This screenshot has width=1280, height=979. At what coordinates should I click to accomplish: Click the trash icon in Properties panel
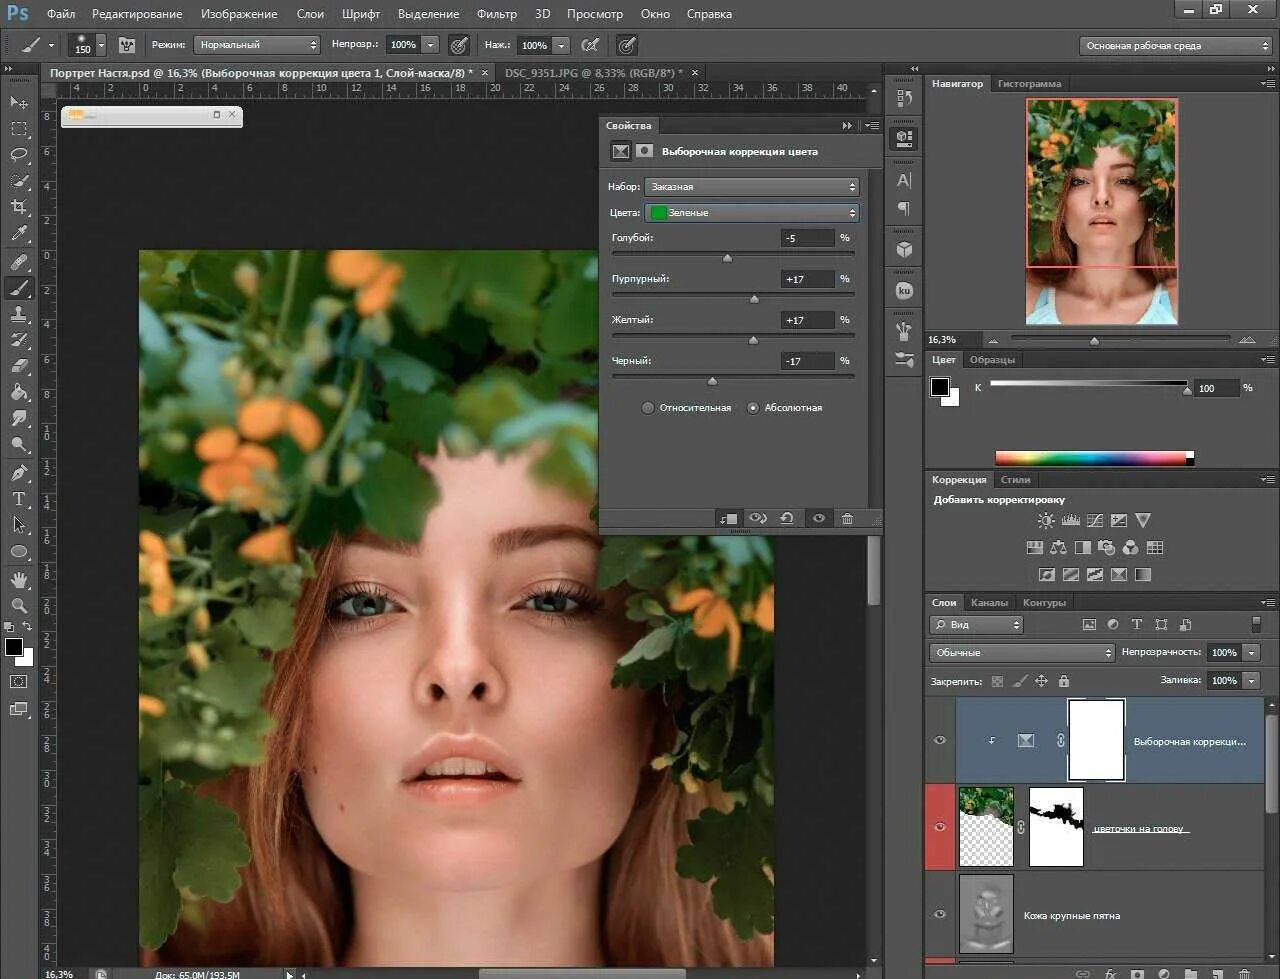[847, 518]
